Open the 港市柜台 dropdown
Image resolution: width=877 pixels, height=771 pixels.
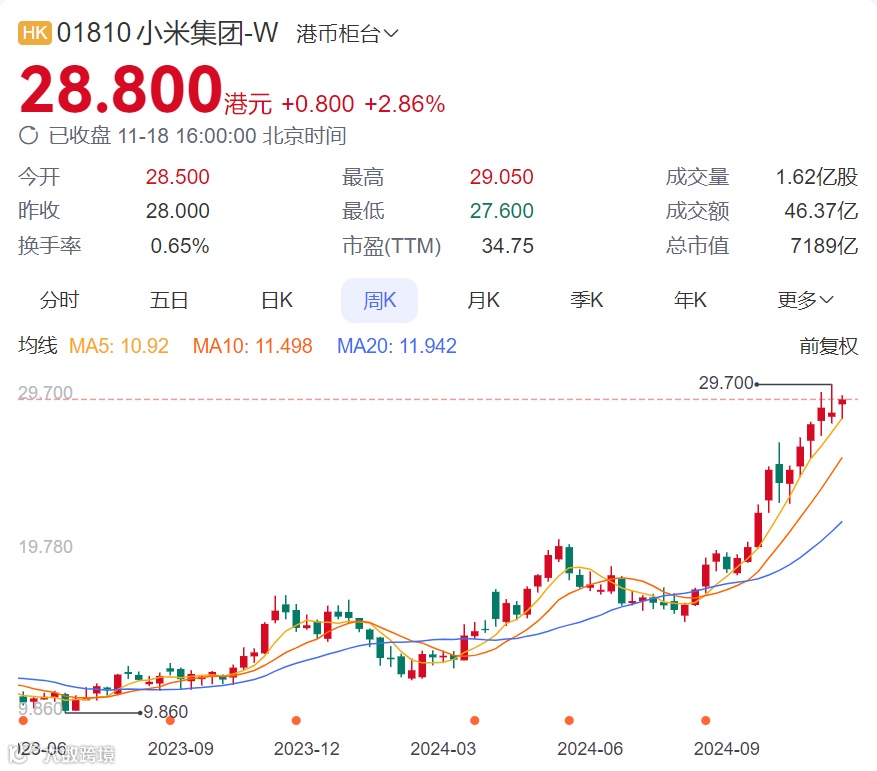click(347, 34)
